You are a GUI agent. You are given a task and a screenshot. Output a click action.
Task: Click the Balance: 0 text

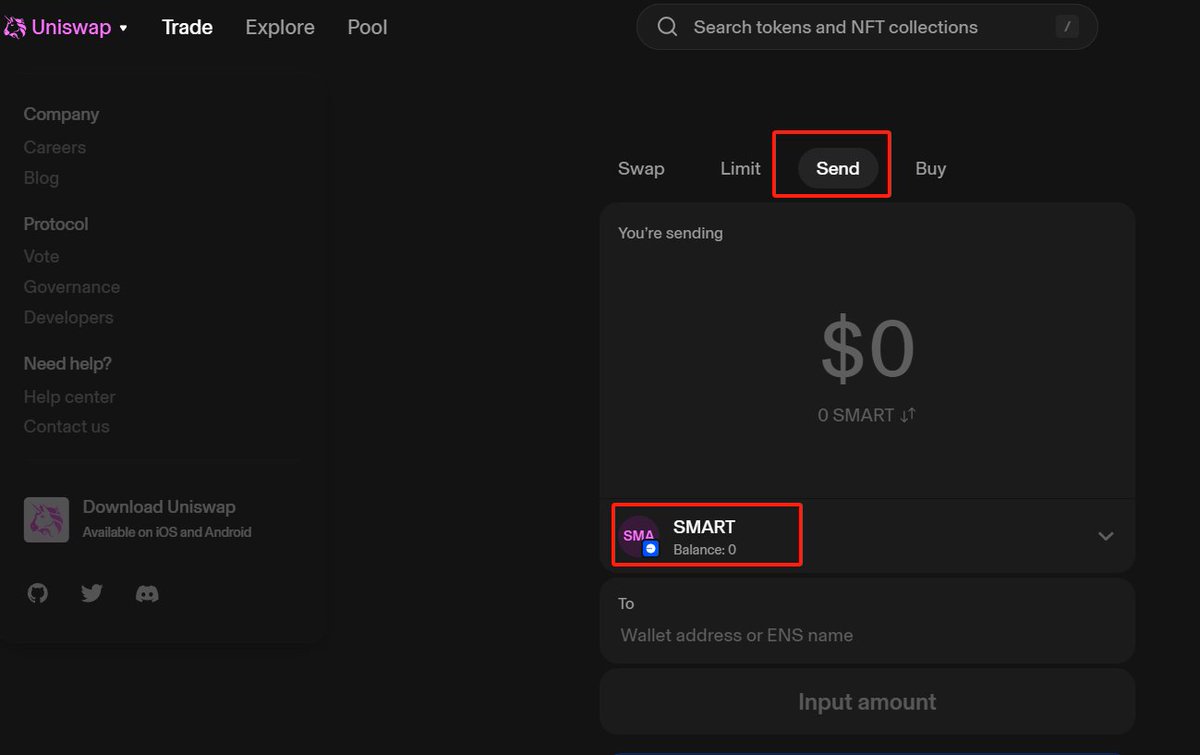[705, 550]
